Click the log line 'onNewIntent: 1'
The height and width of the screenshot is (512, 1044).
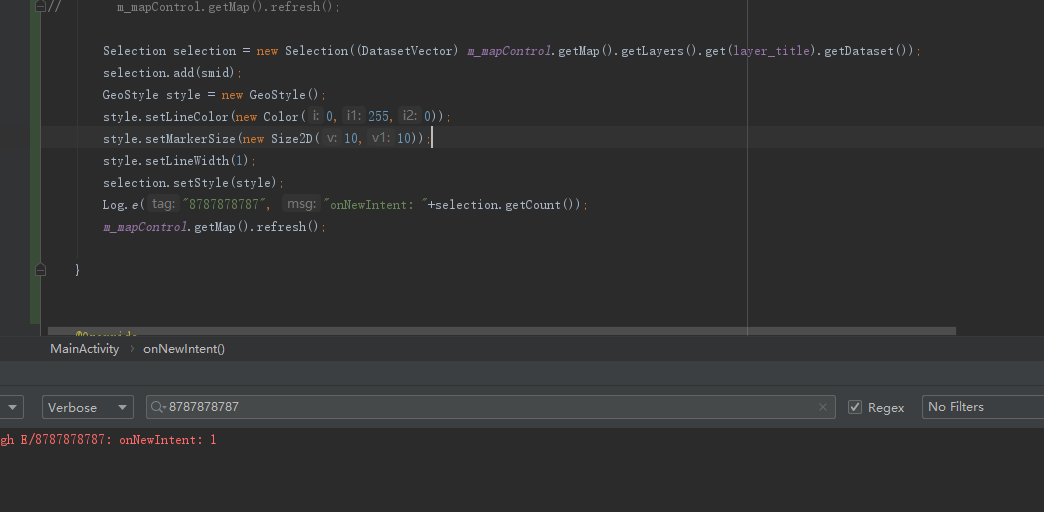(108, 440)
